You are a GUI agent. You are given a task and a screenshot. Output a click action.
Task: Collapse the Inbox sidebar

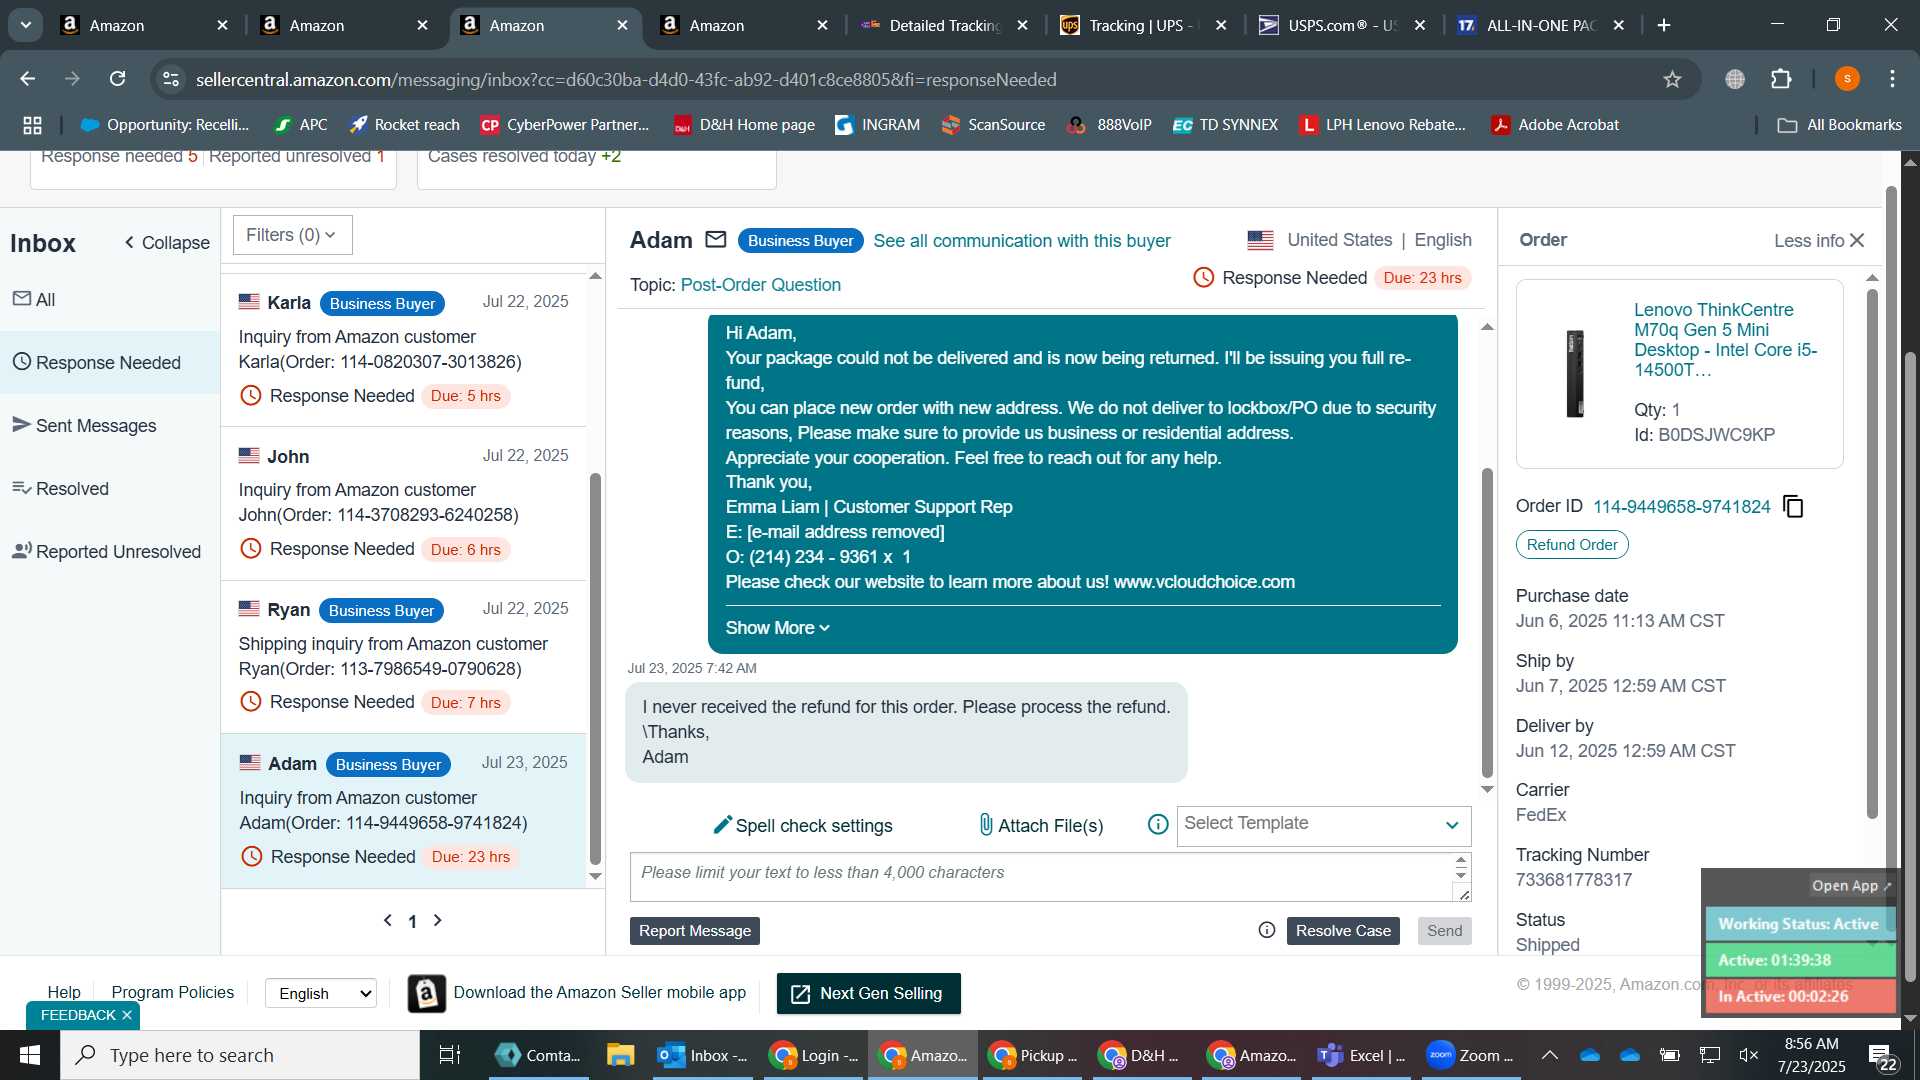pyautogui.click(x=167, y=243)
